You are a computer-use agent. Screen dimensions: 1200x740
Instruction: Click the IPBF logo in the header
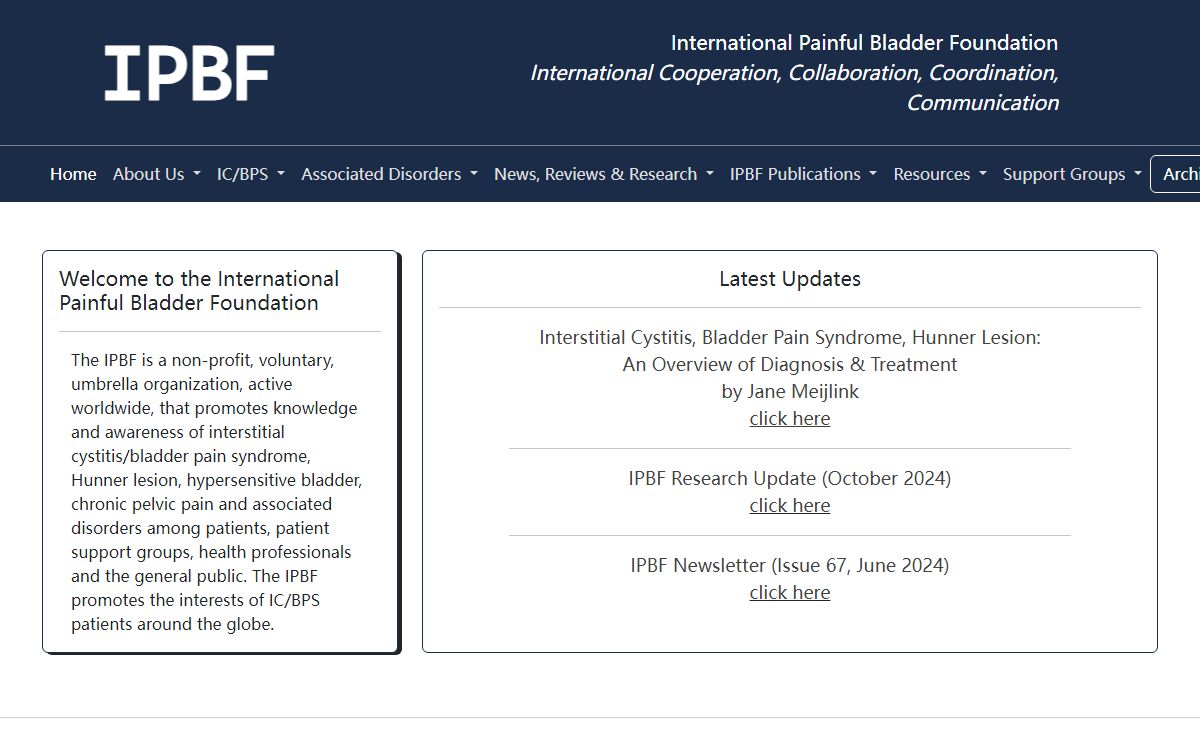click(189, 73)
